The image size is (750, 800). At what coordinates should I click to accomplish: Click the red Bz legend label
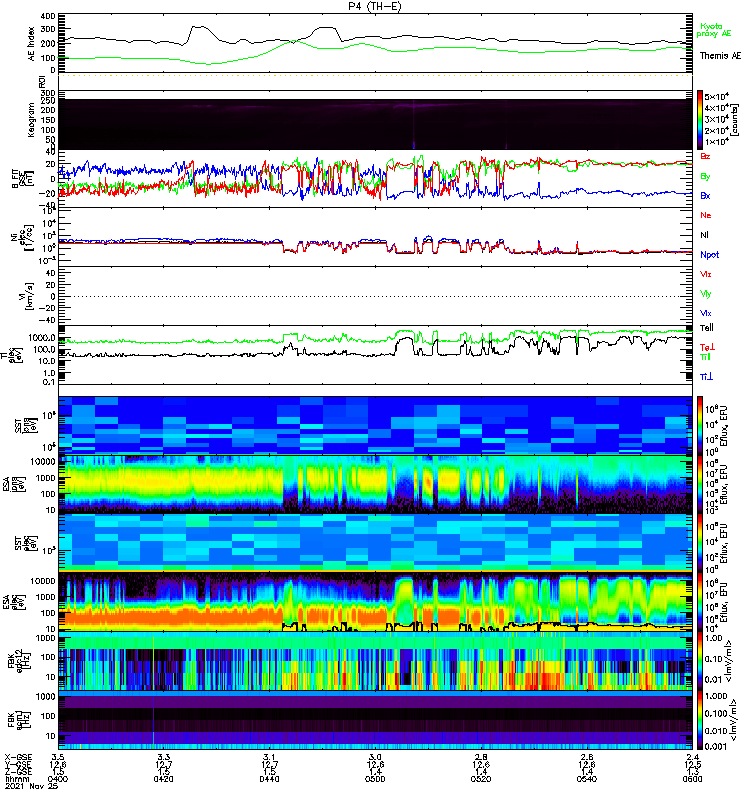click(705, 156)
